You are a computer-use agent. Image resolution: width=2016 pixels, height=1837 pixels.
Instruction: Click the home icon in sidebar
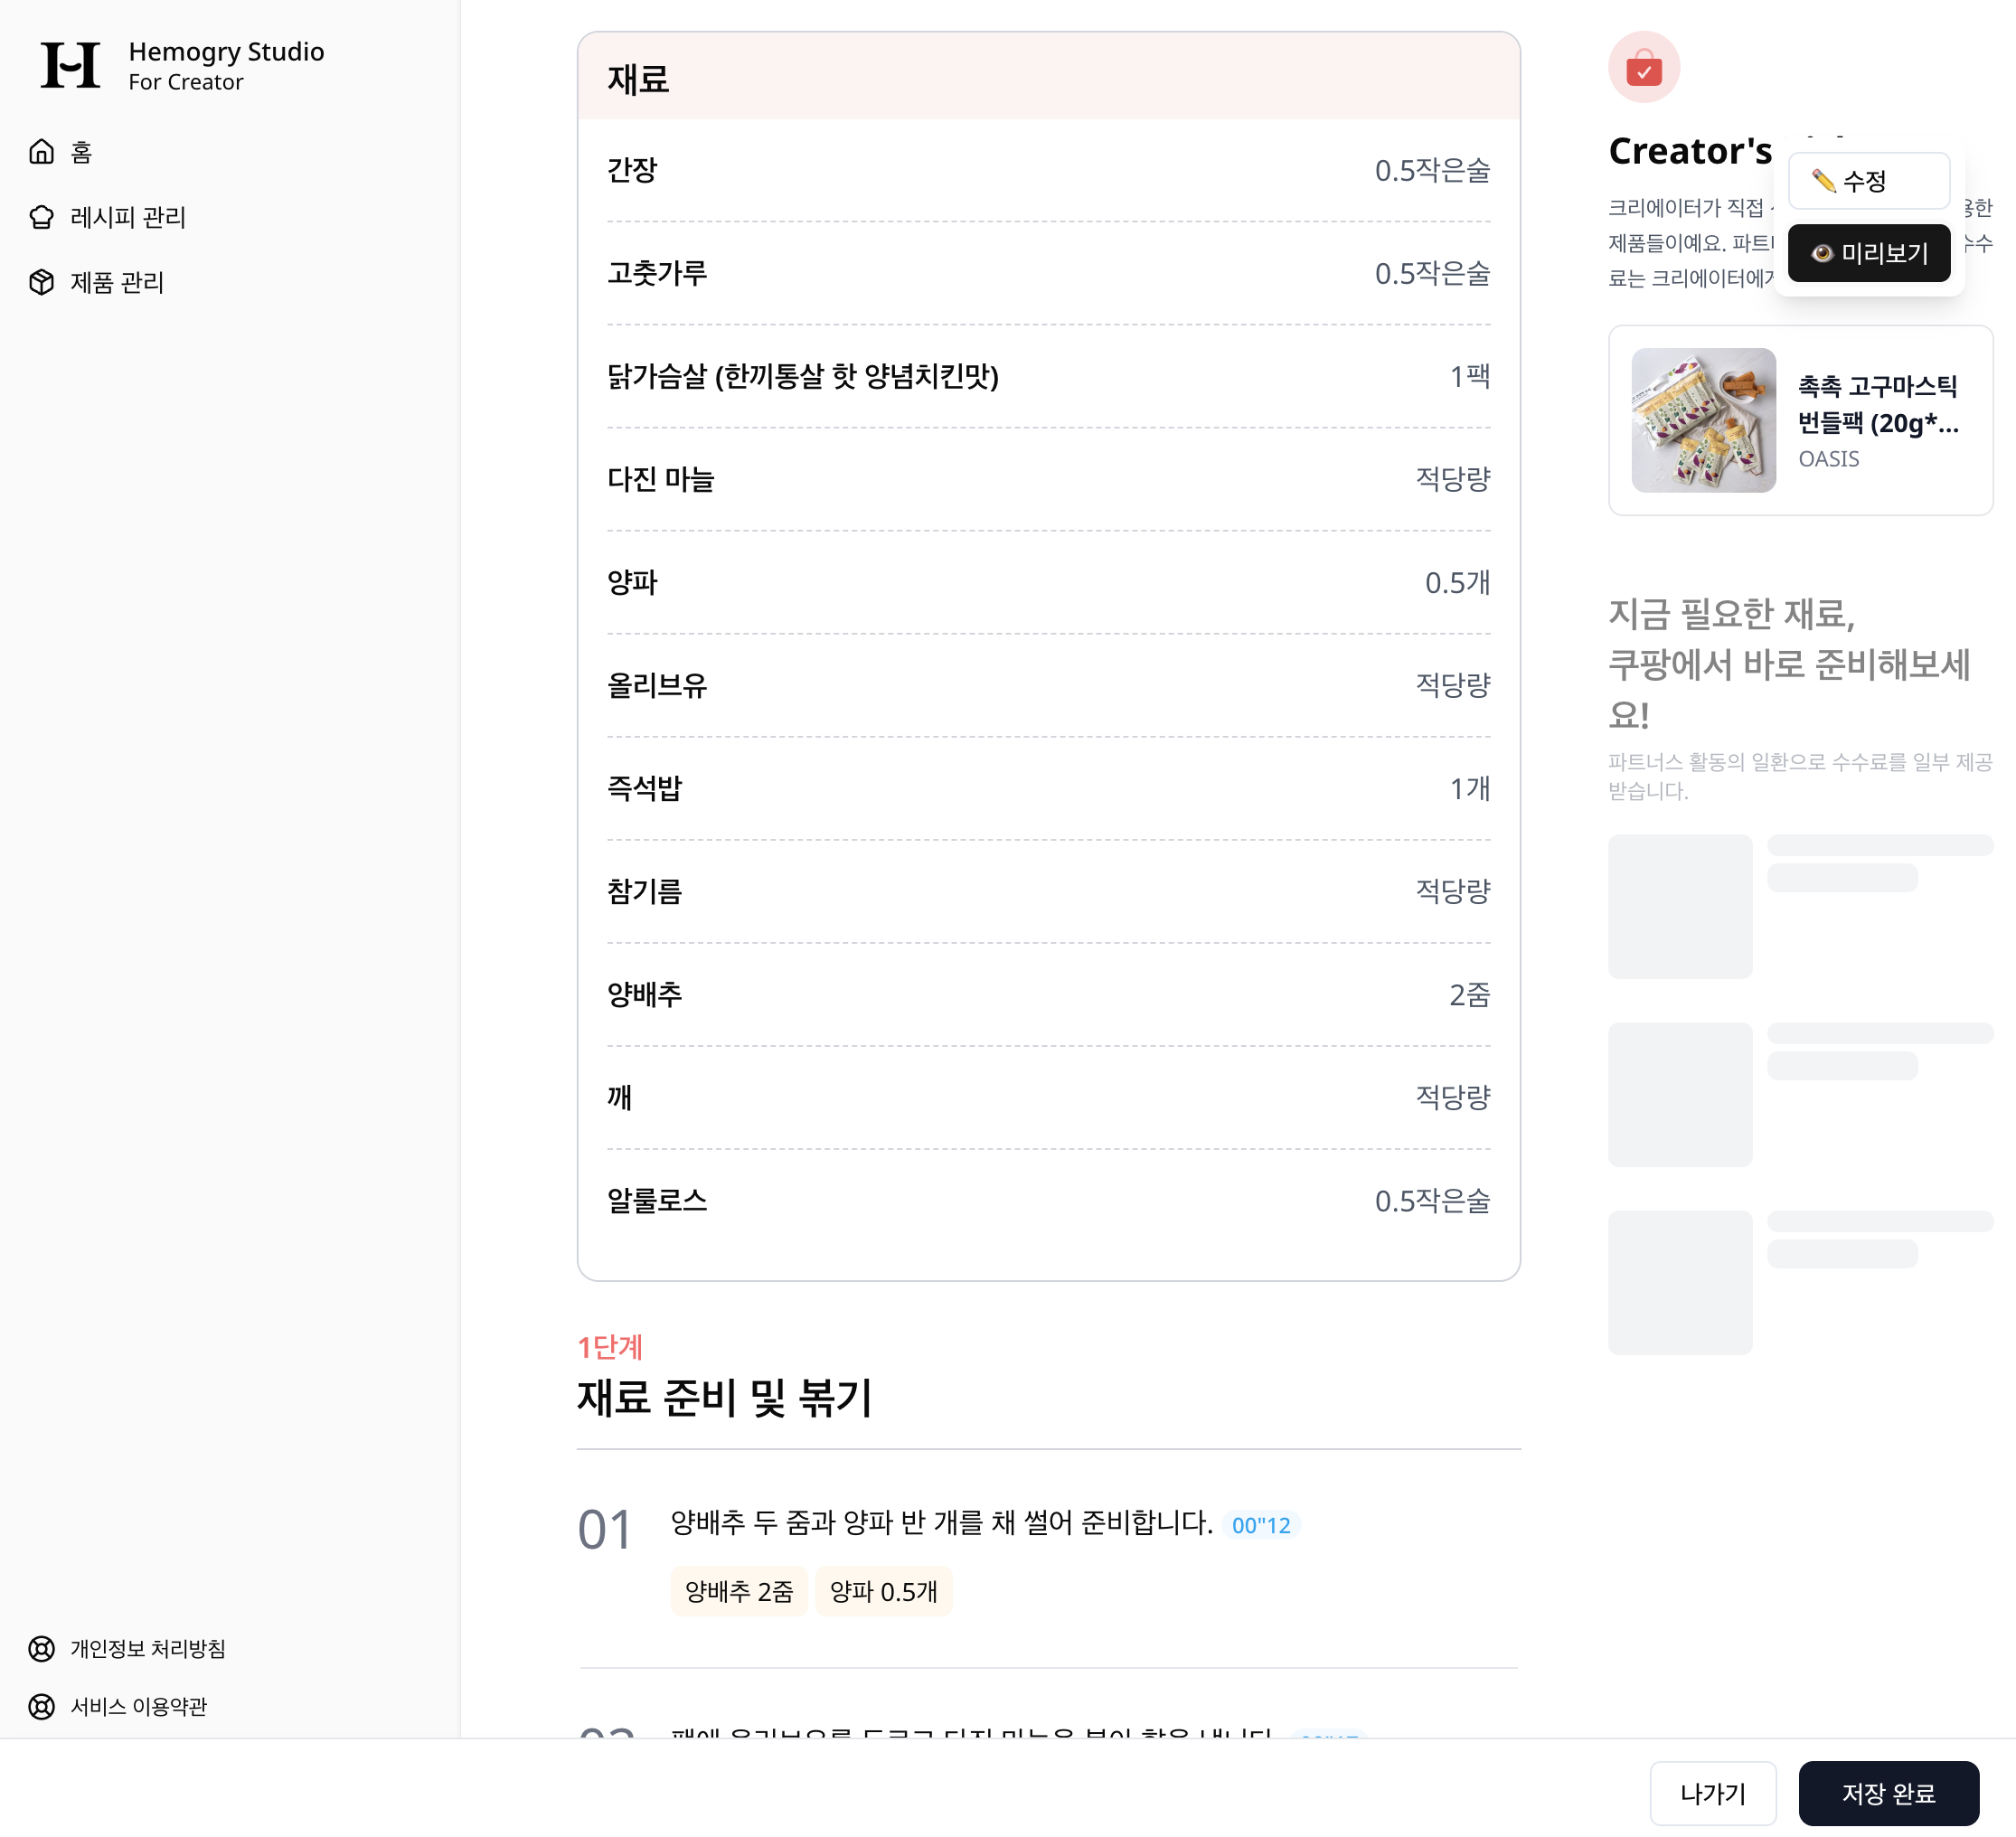(x=41, y=152)
